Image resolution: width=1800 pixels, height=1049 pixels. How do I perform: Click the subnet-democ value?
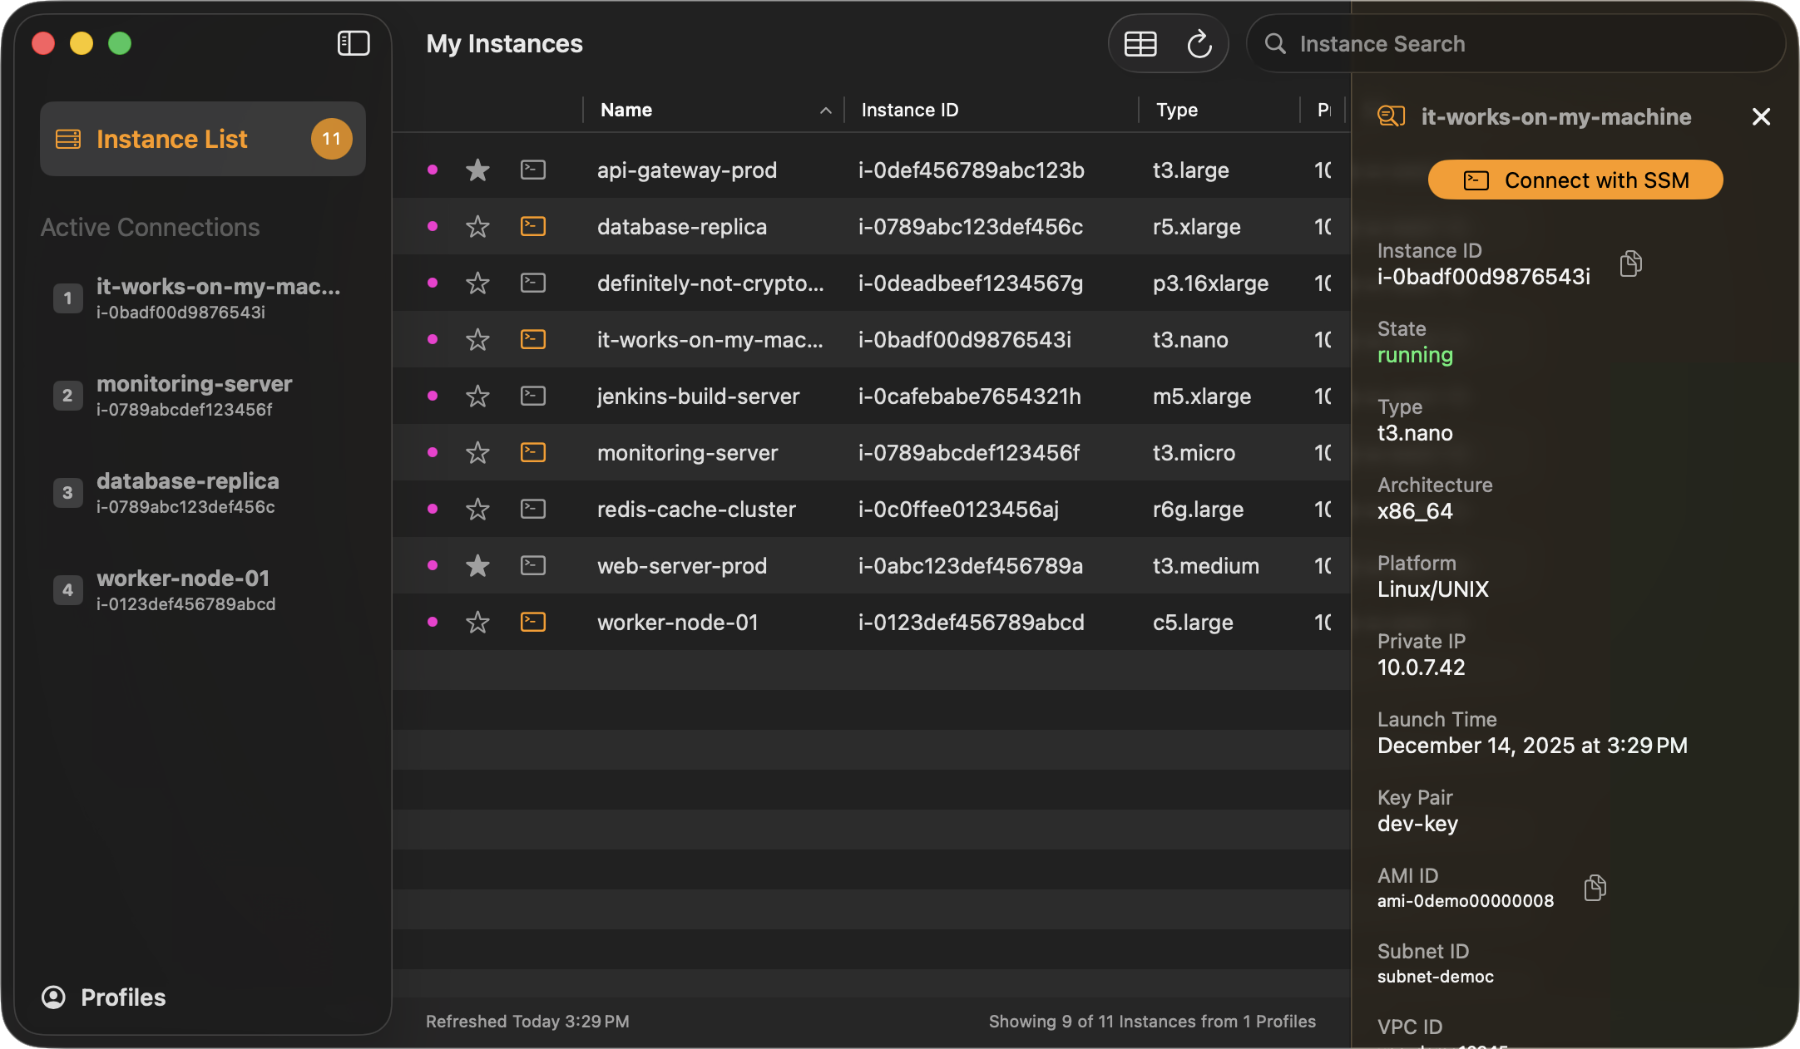(x=1435, y=976)
